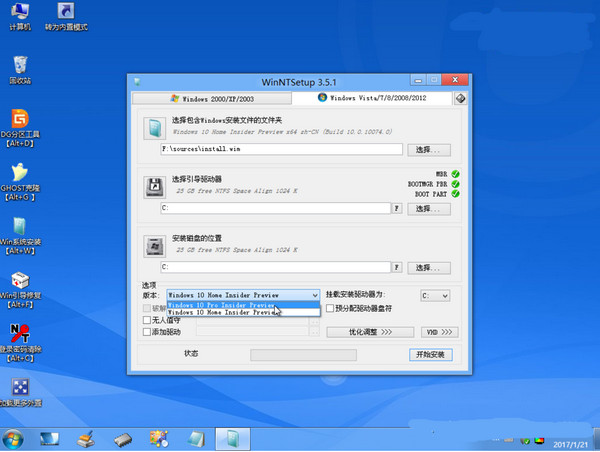Pick Windows 10 Home Insider Preview from list
Viewport: 600px width, 452px height.
[x=221, y=313]
